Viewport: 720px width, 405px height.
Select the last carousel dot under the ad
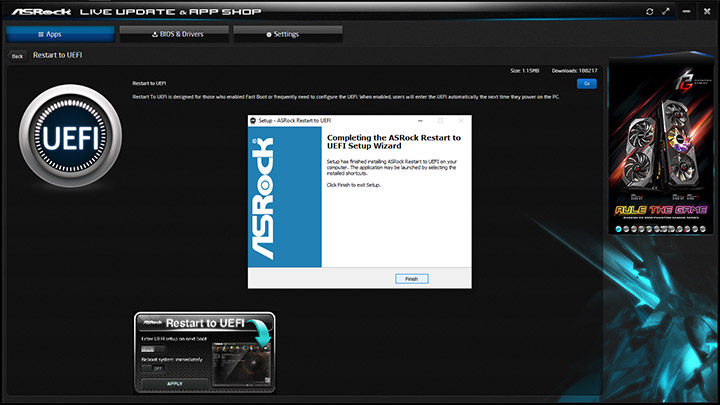tap(703, 229)
